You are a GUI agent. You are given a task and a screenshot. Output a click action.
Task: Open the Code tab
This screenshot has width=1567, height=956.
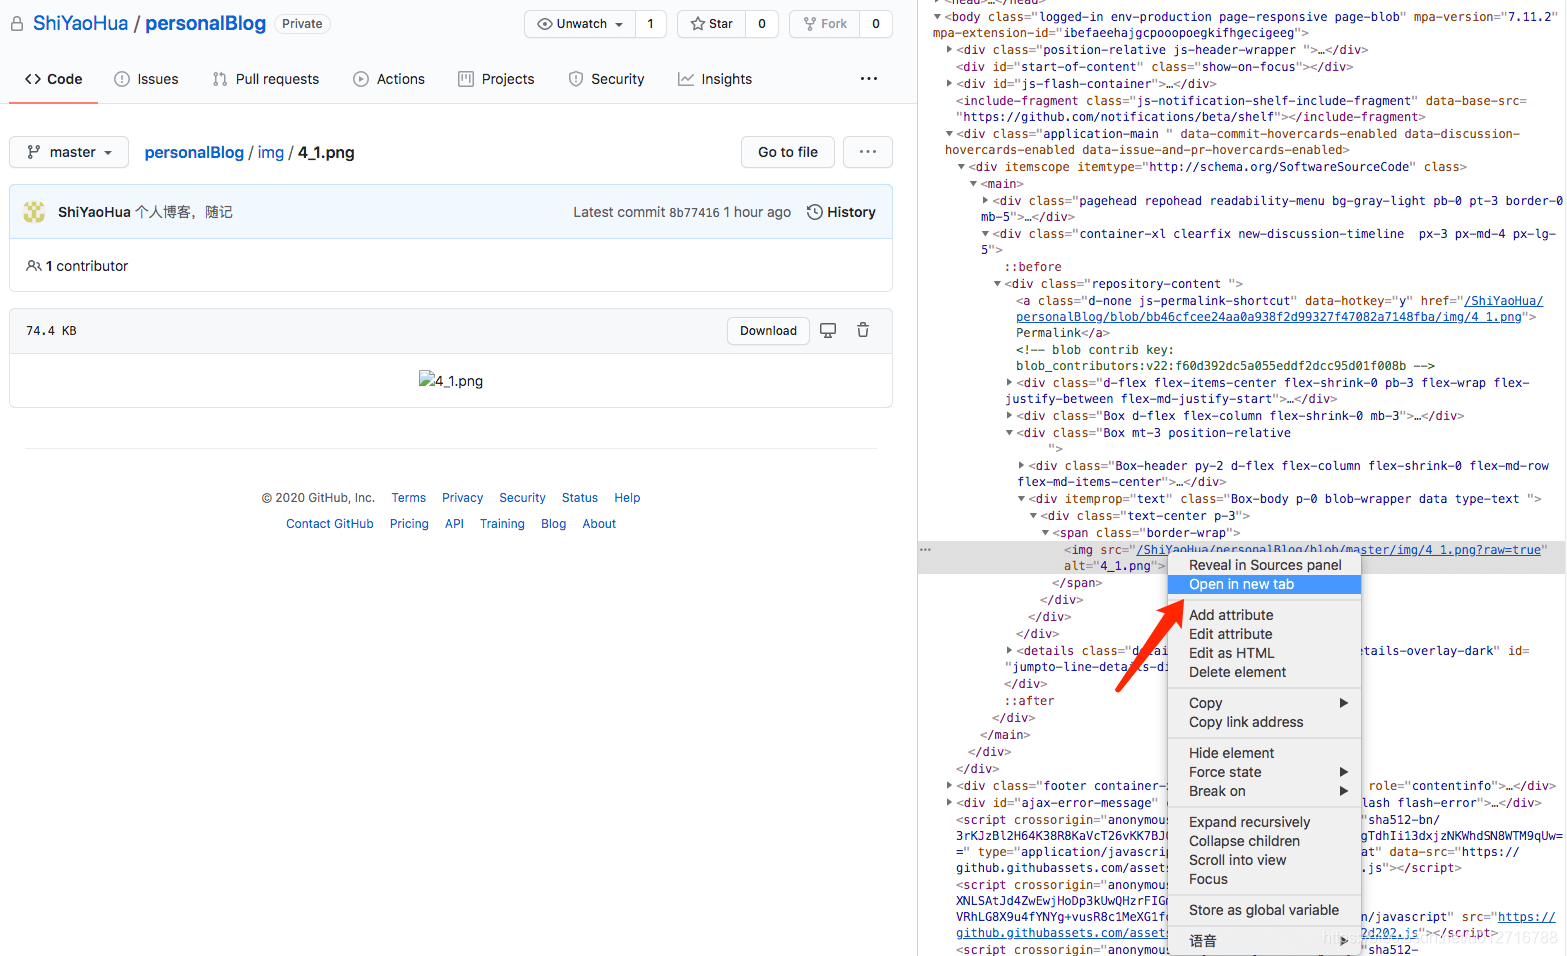coord(54,79)
